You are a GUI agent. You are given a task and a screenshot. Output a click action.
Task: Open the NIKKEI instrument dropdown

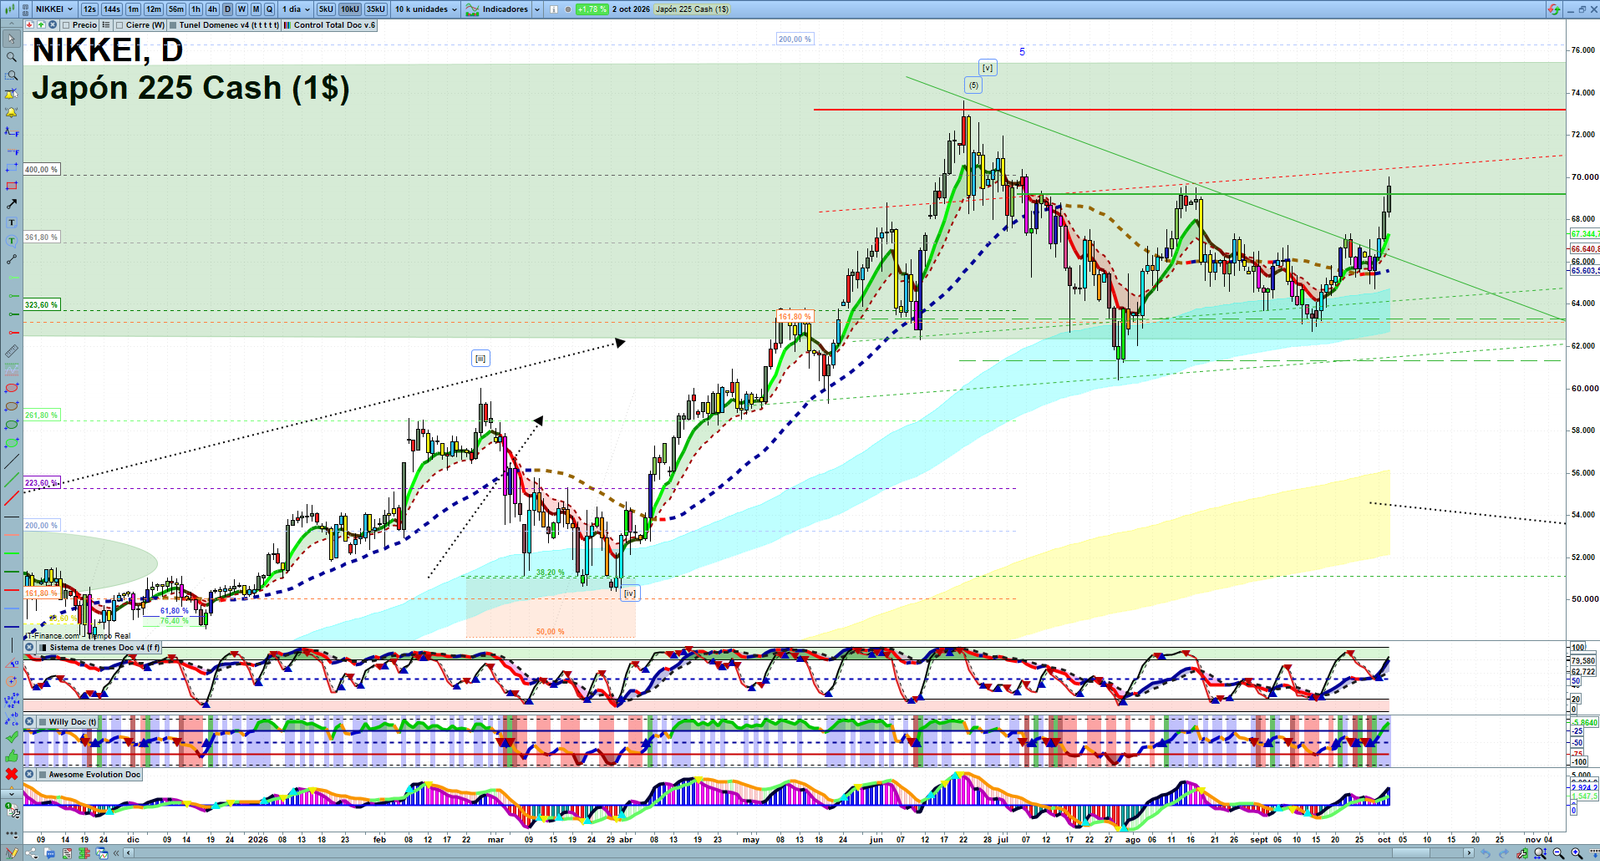[54, 9]
